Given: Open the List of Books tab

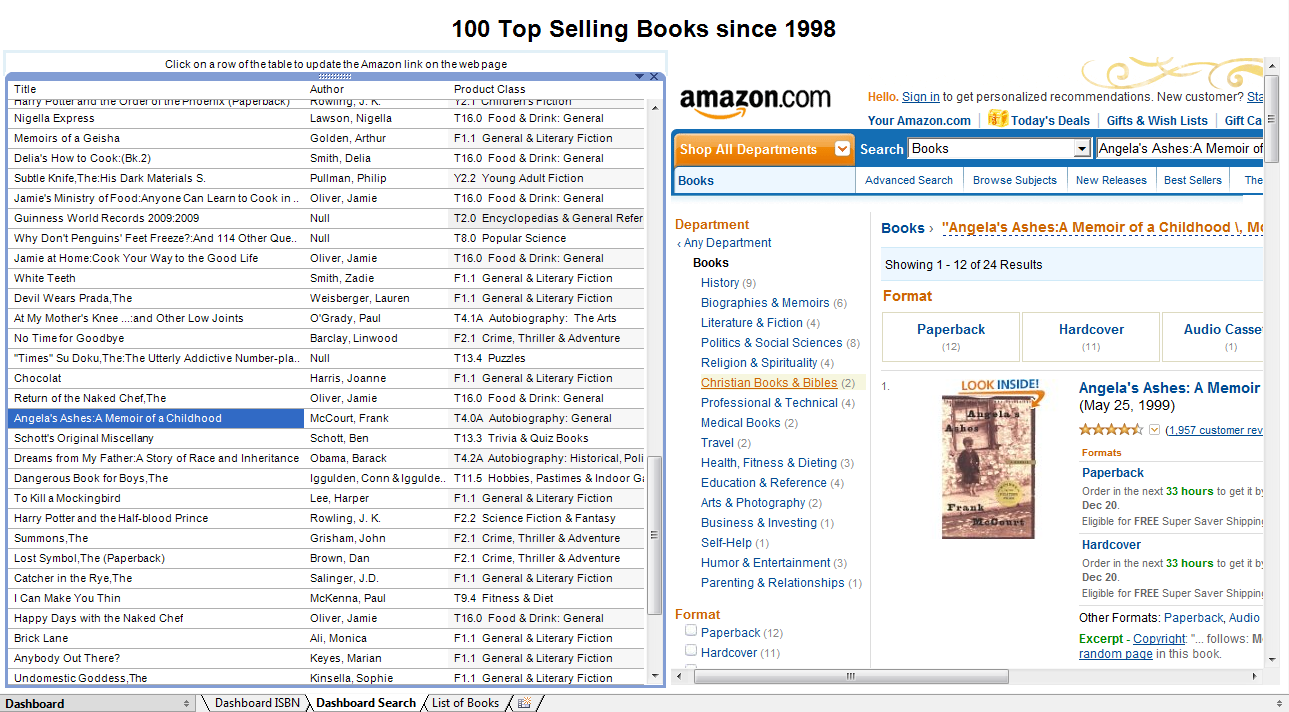Looking at the screenshot, I should point(465,703).
